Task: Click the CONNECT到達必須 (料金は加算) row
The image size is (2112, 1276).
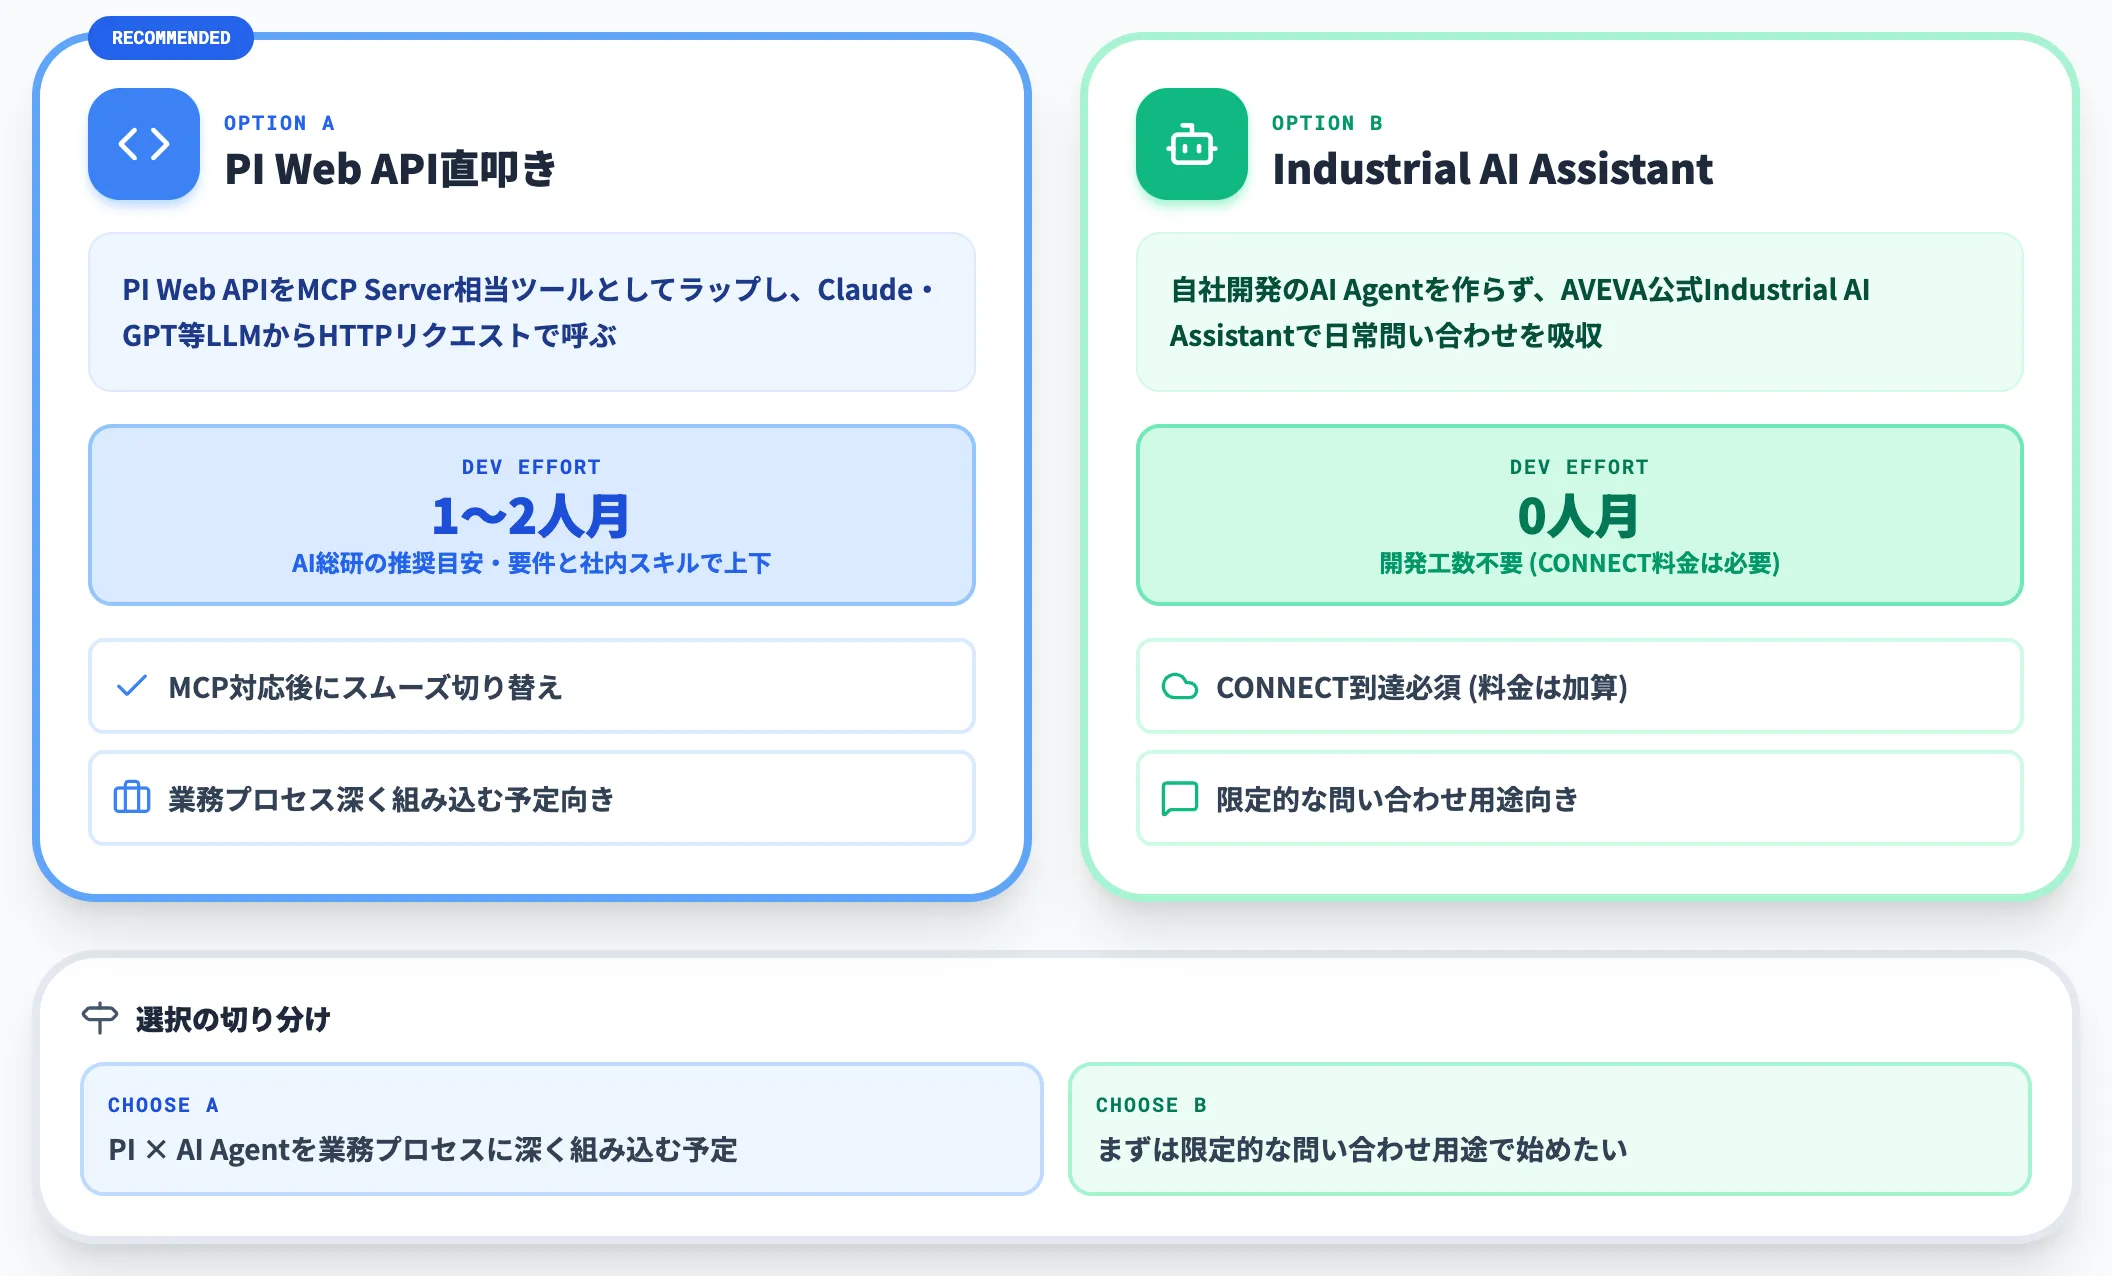Action: [x=1580, y=686]
